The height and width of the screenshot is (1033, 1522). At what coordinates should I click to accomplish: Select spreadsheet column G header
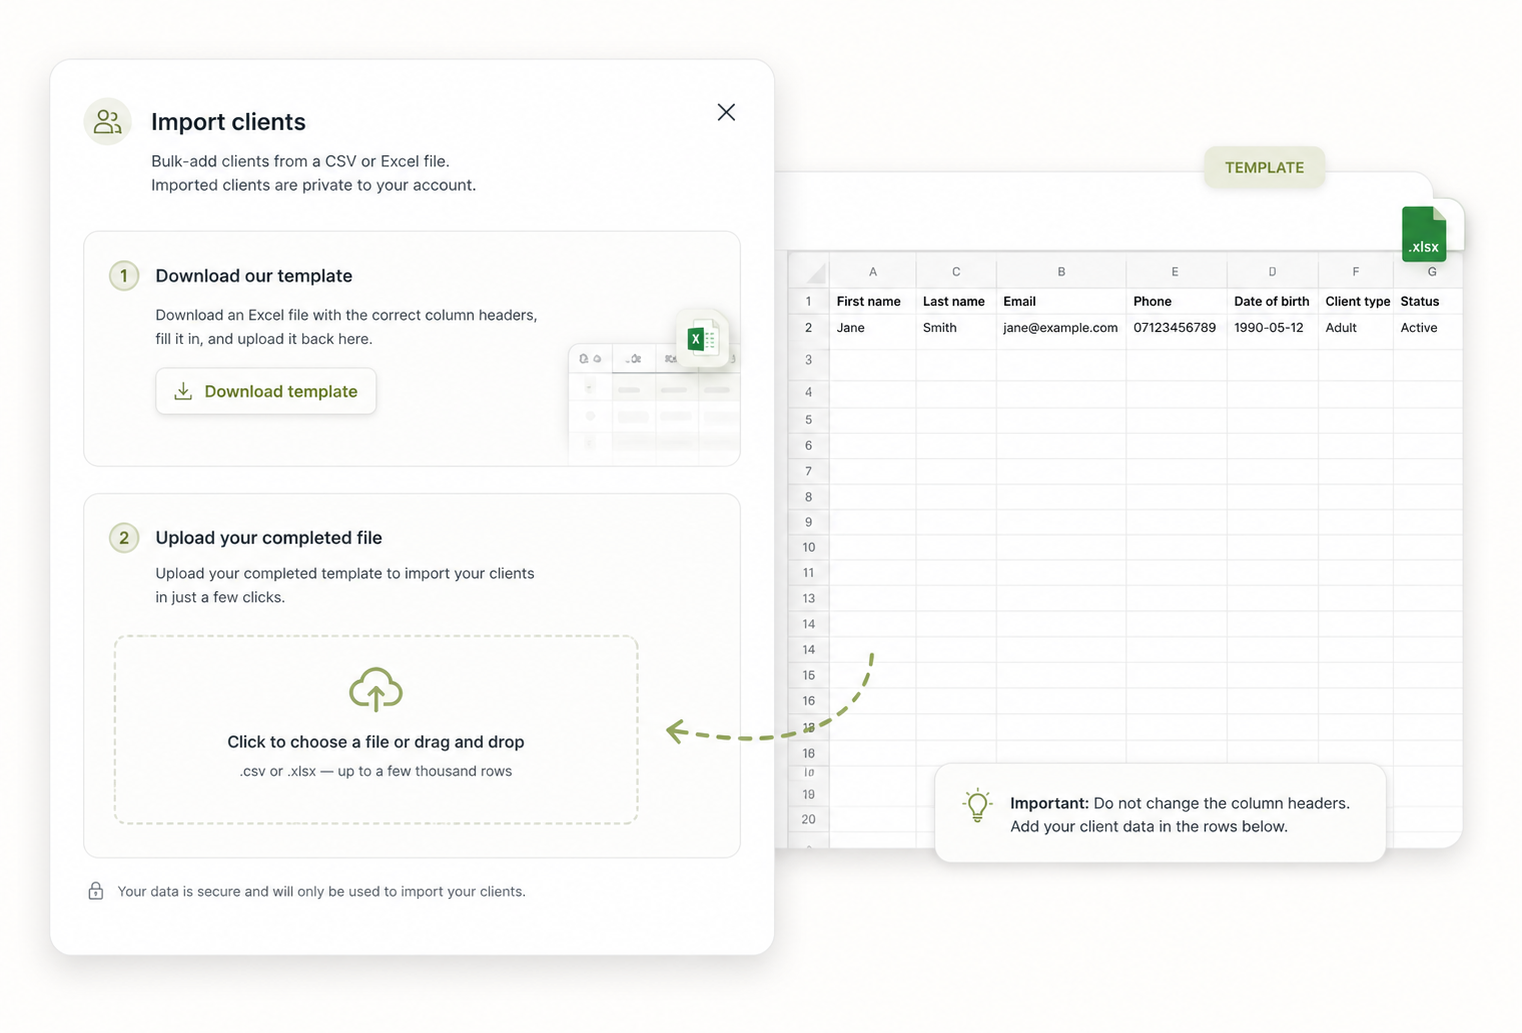coord(1431,271)
